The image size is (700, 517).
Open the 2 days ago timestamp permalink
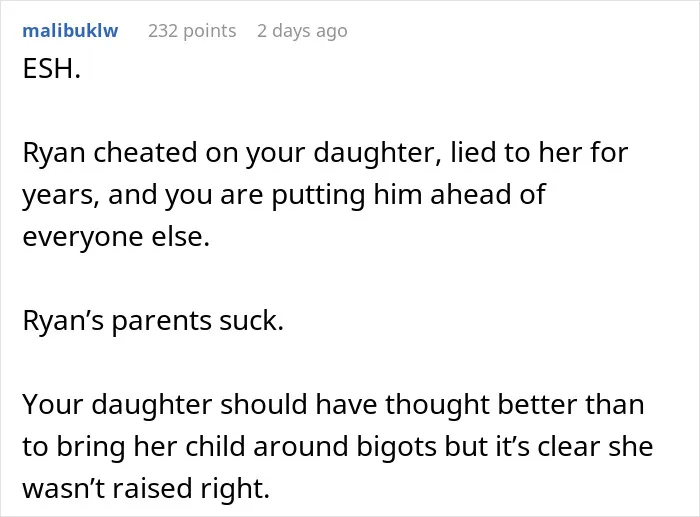pyautogui.click(x=302, y=31)
